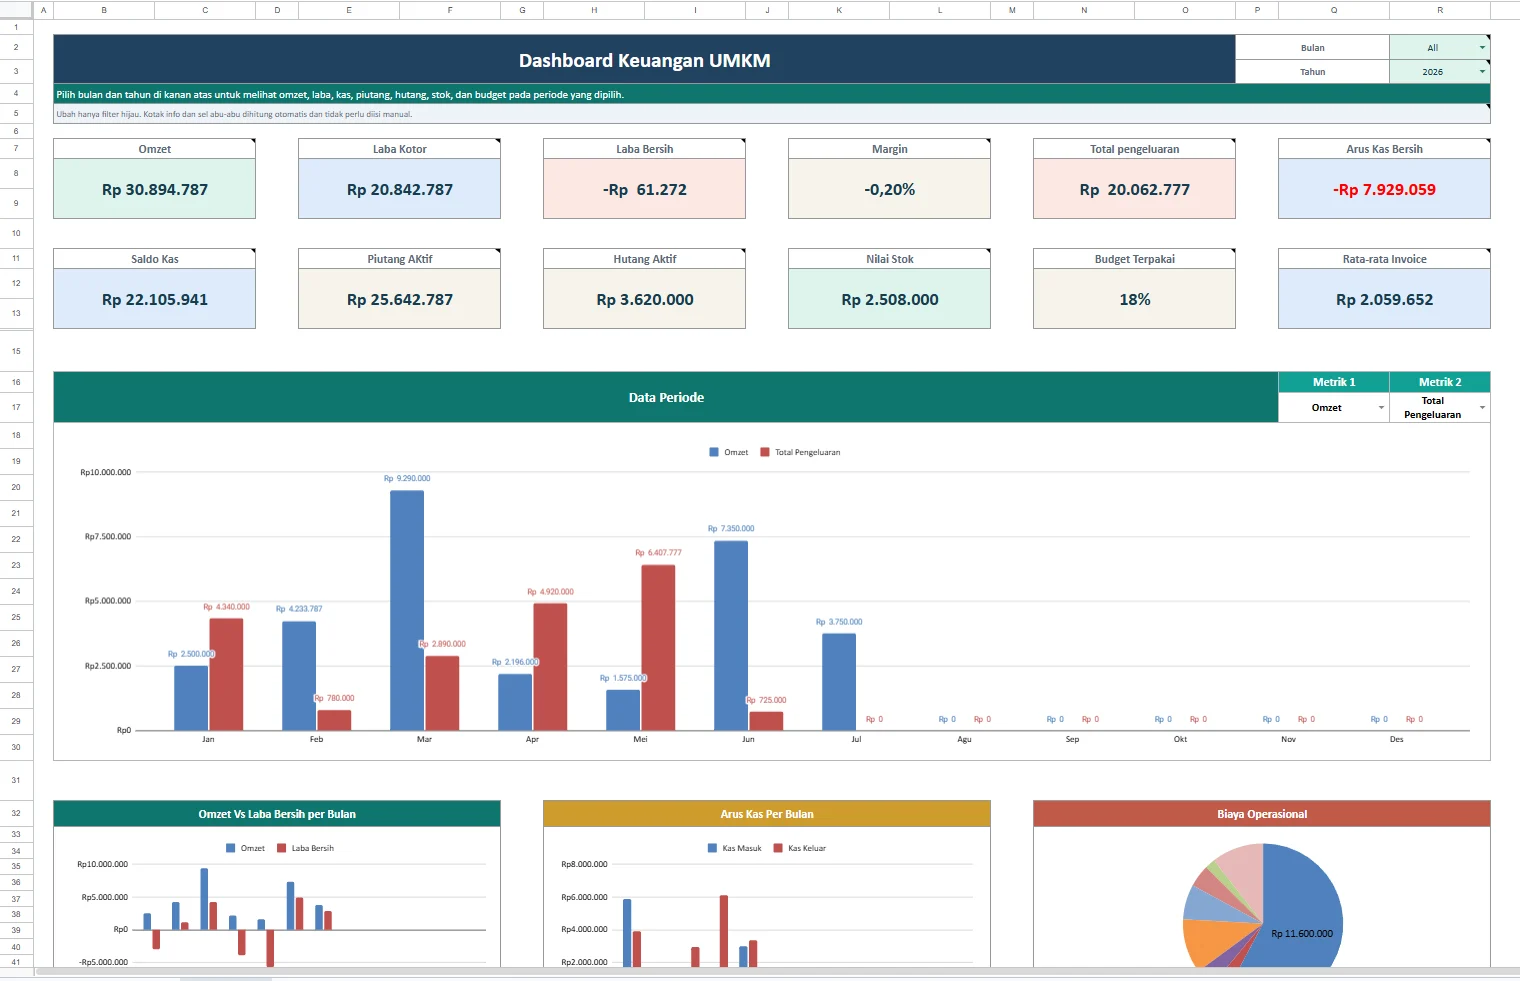1520x981 pixels.
Task: Click the Nilai Stok card title
Action: tap(890, 259)
